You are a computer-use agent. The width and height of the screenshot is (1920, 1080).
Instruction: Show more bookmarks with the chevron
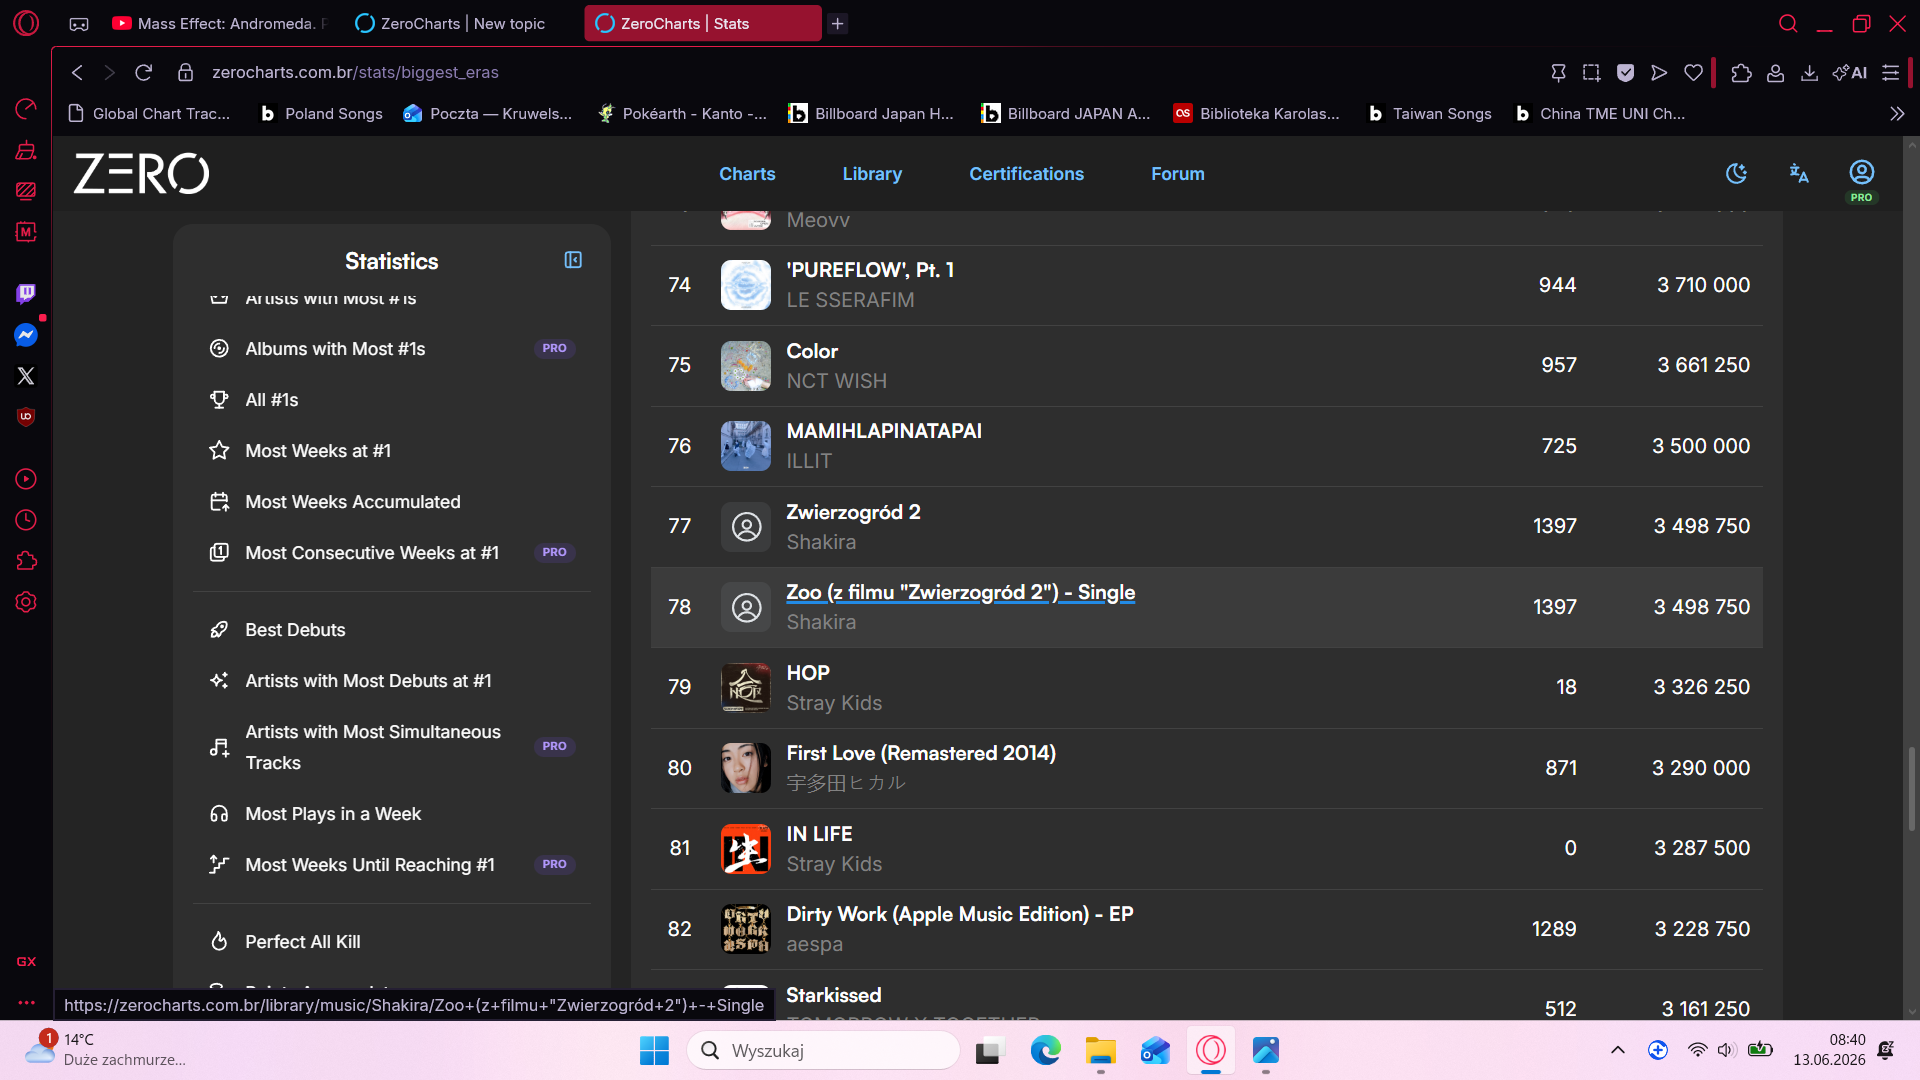pyautogui.click(x=1897, y=114)
